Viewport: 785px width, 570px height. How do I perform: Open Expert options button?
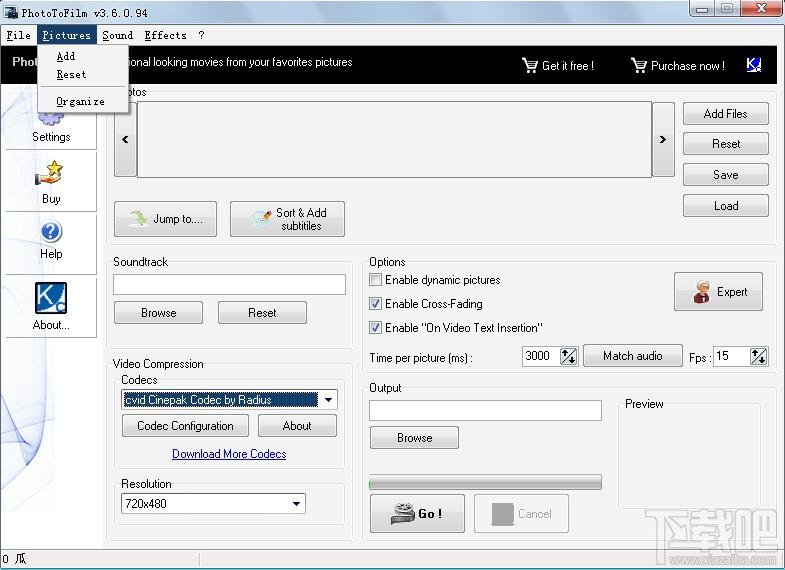718,292
